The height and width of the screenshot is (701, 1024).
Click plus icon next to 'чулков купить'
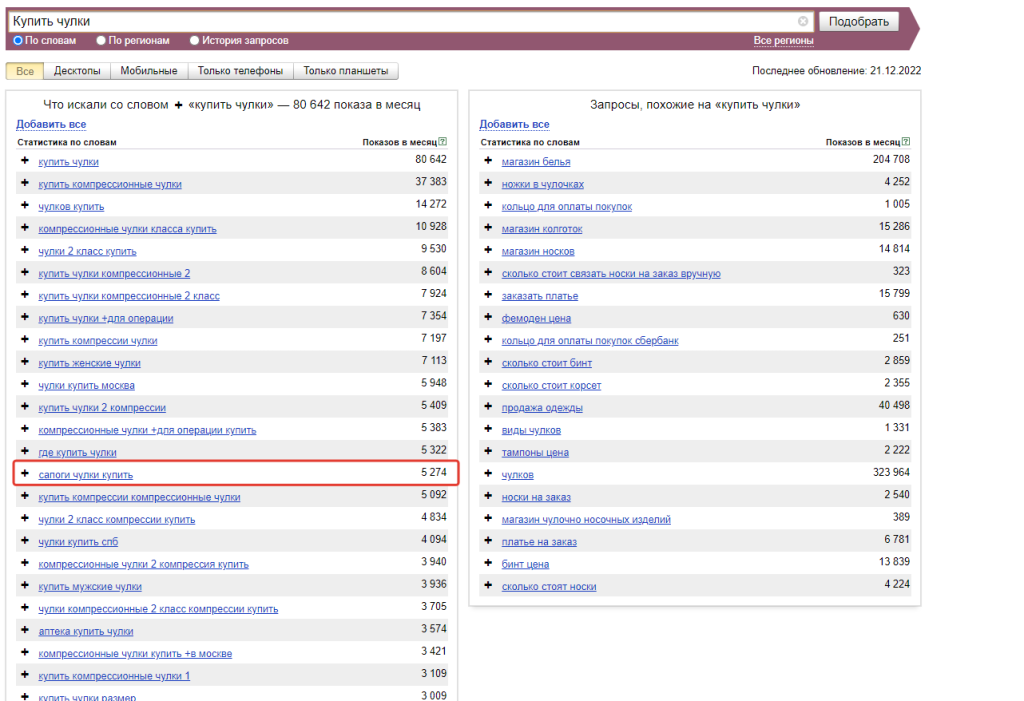pyautogui.click(x=25, y=205)
